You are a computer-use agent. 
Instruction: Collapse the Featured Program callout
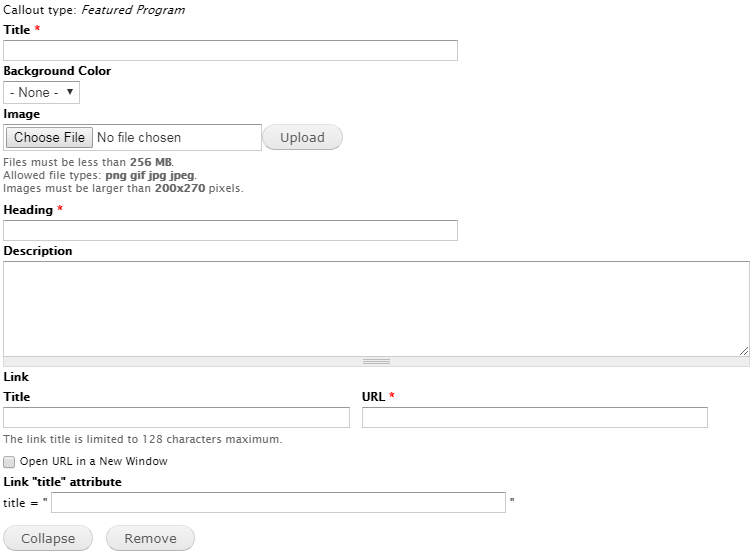coord(48,538)
